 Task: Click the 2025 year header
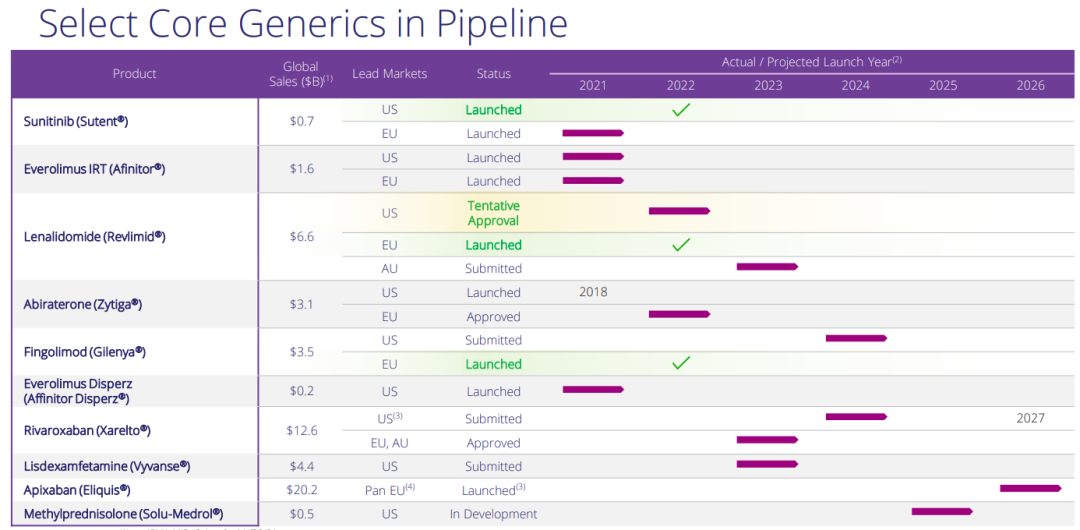click(943, 85)
